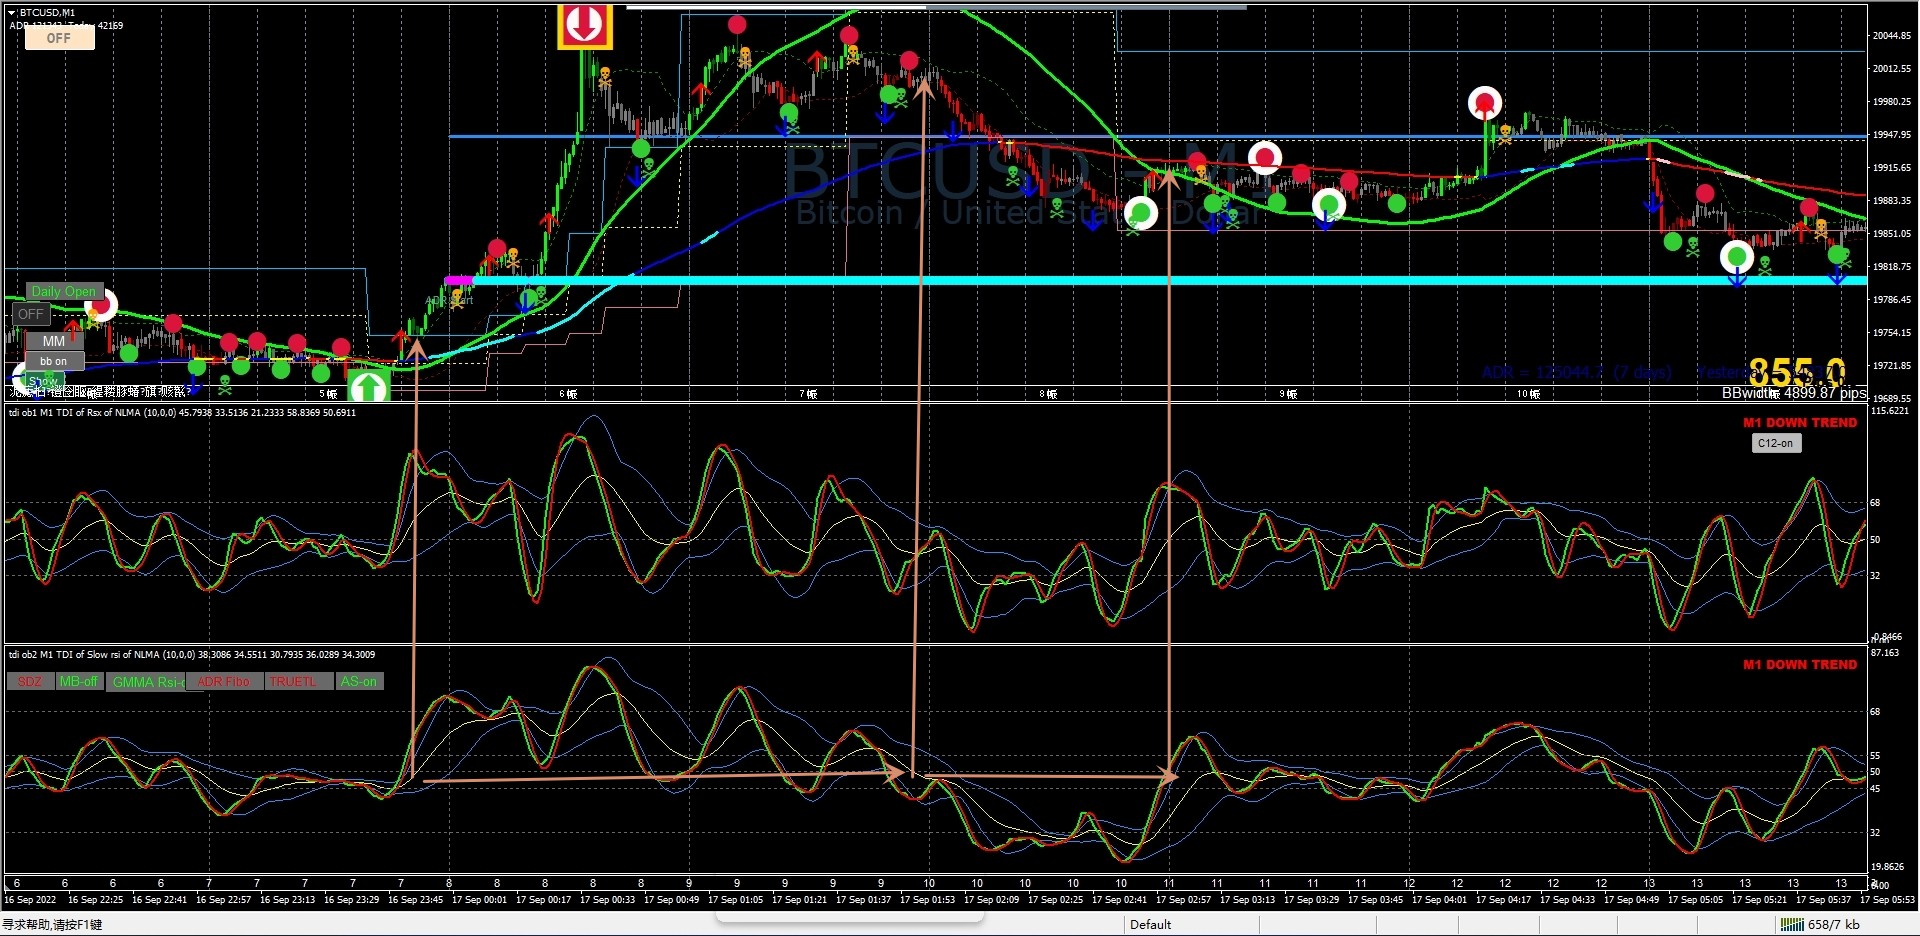The image size is (1920, 936).
Task: Click white-ringed red signal dot near 19980.55 level
Action: (1485, 103)
